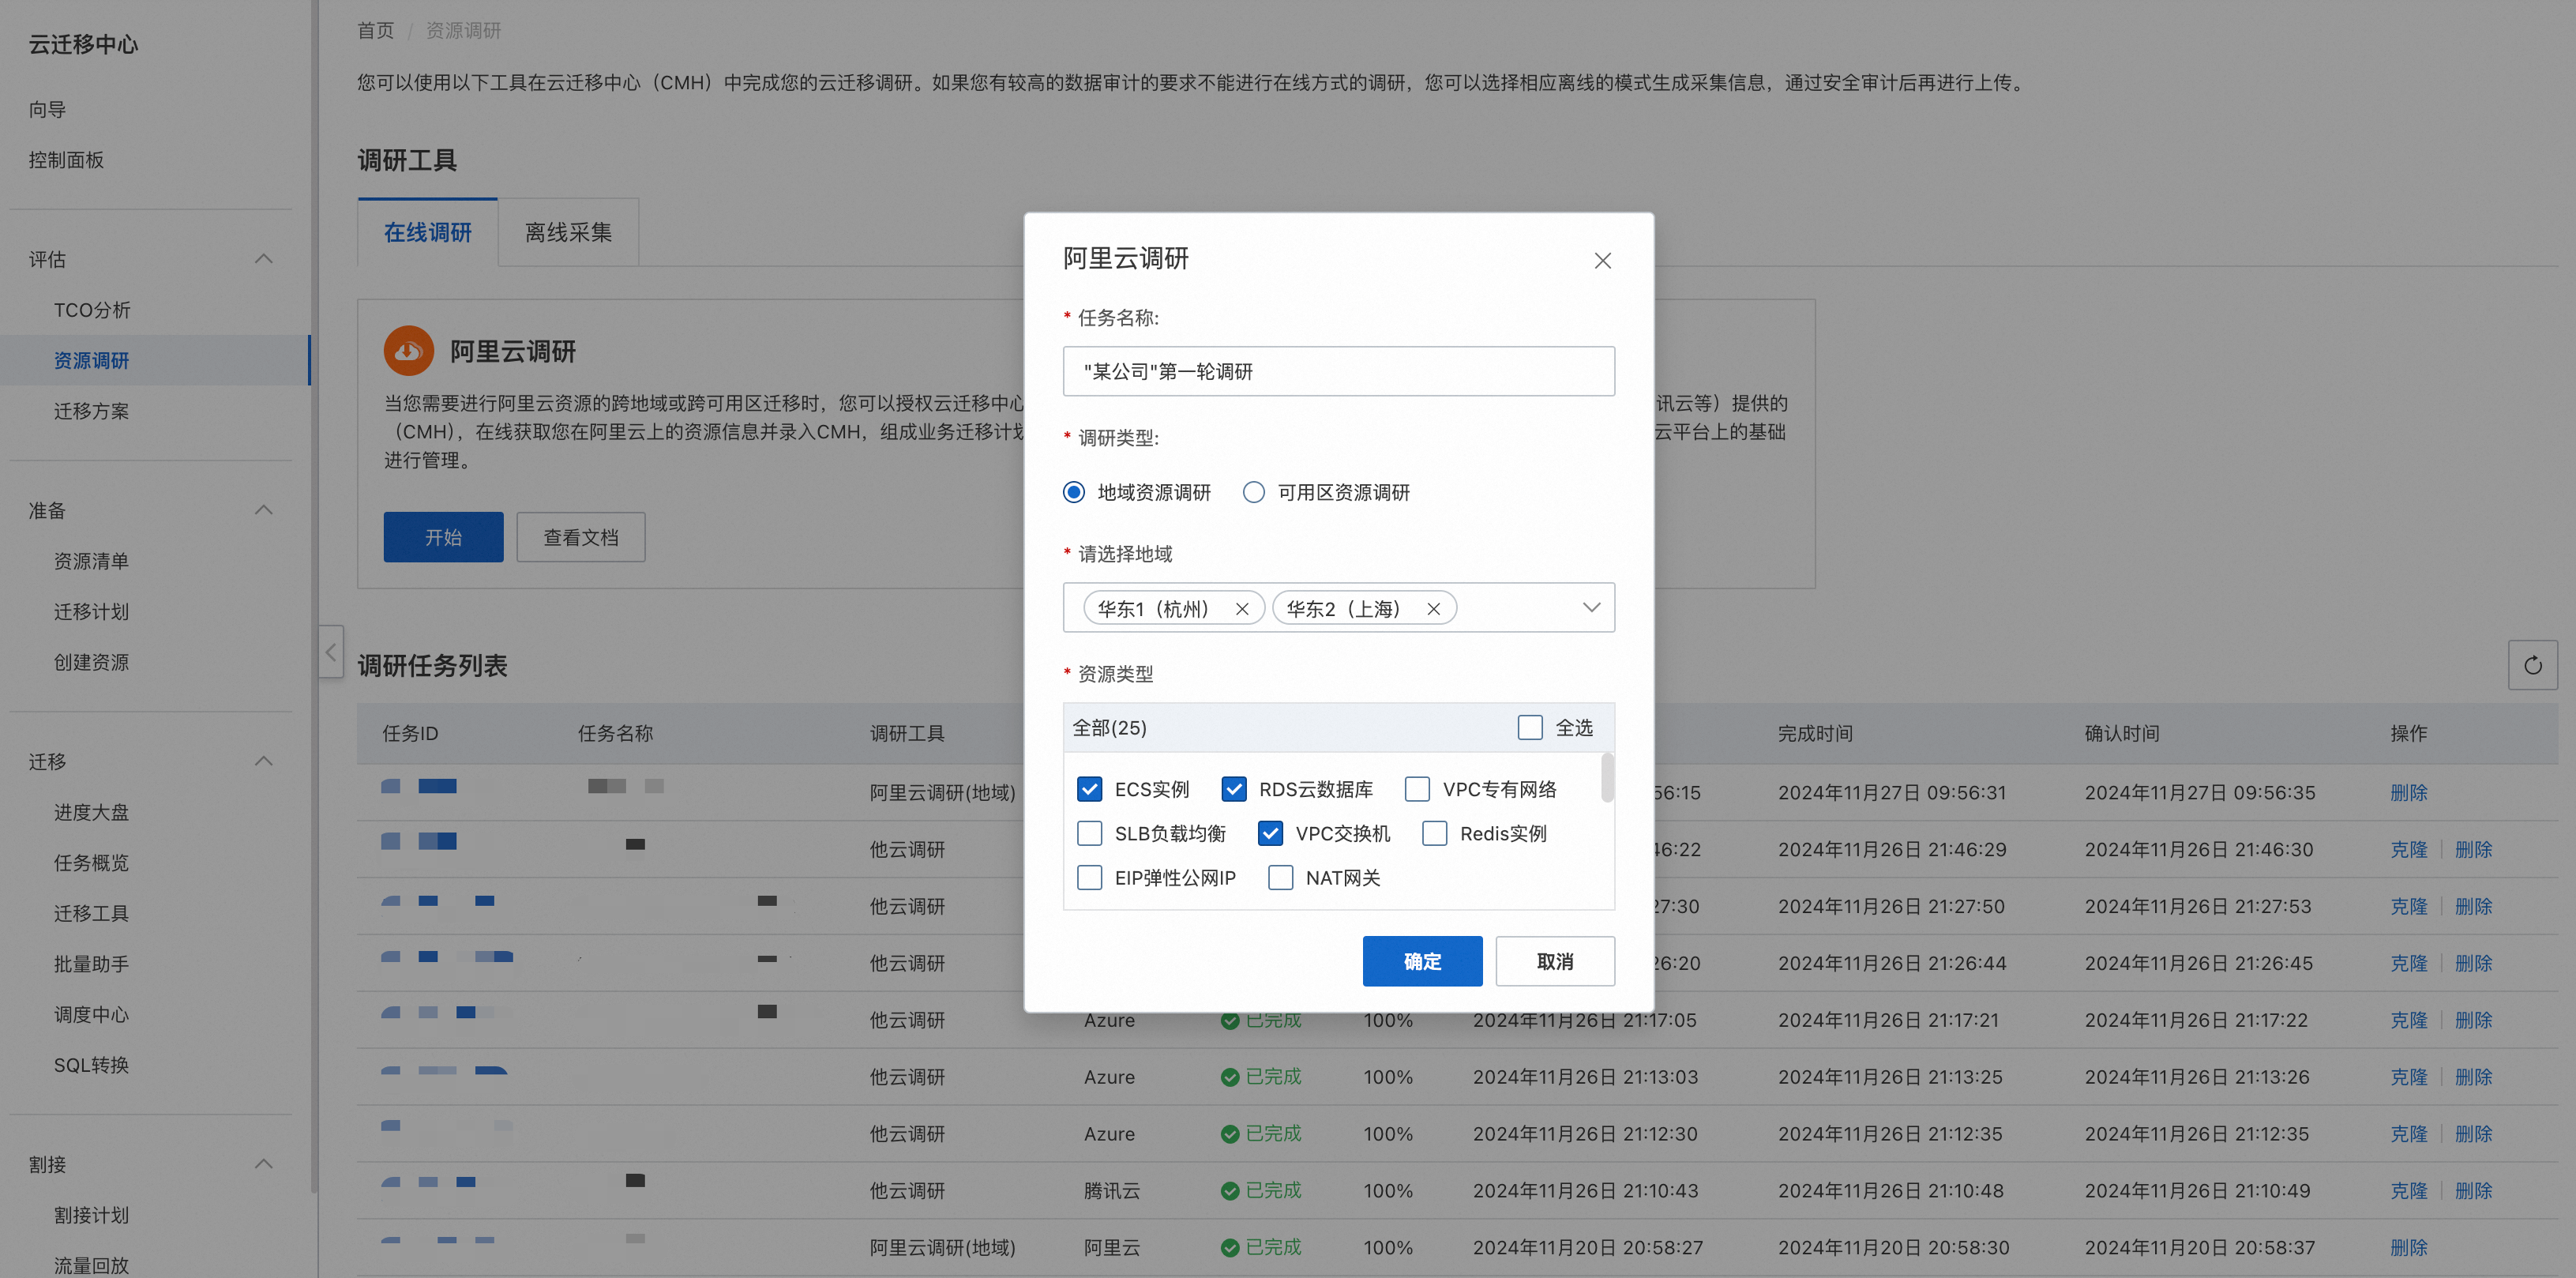Delete the task completed 2024年11月20日 20:58:30
Screen dimensions: 2576x1278
click(2408, 1247)
